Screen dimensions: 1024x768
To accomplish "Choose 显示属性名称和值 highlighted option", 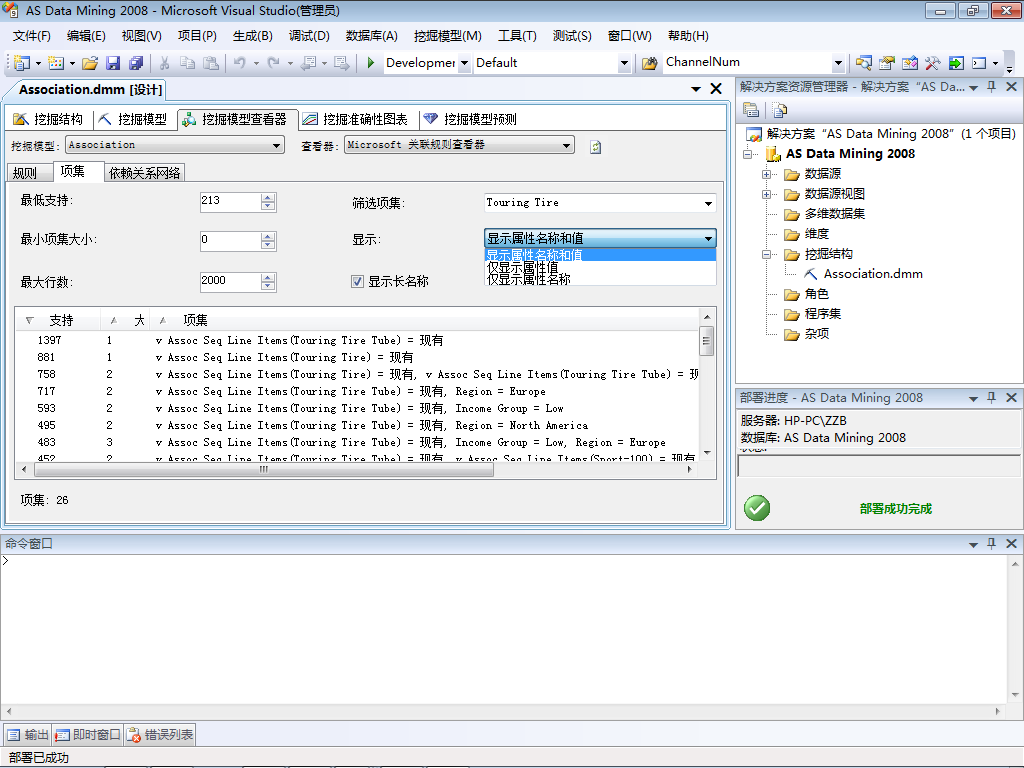I will point(600,255).
